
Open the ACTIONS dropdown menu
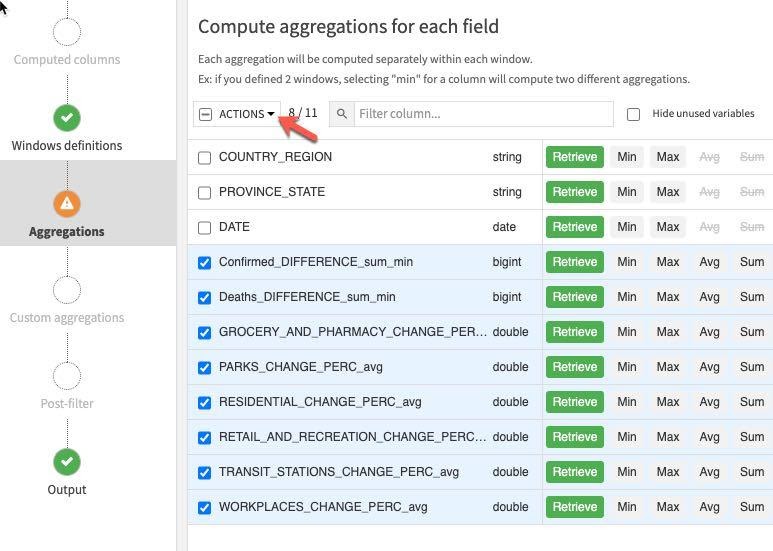coord(246,114)
